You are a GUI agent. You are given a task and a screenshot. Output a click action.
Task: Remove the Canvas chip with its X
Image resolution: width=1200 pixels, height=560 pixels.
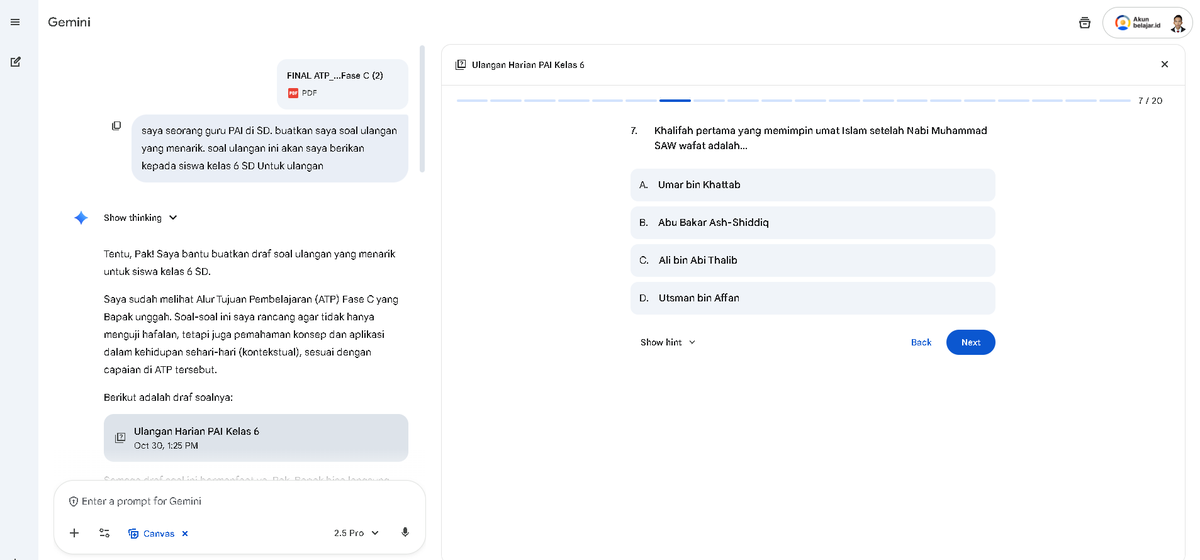(x=185, y=533)
